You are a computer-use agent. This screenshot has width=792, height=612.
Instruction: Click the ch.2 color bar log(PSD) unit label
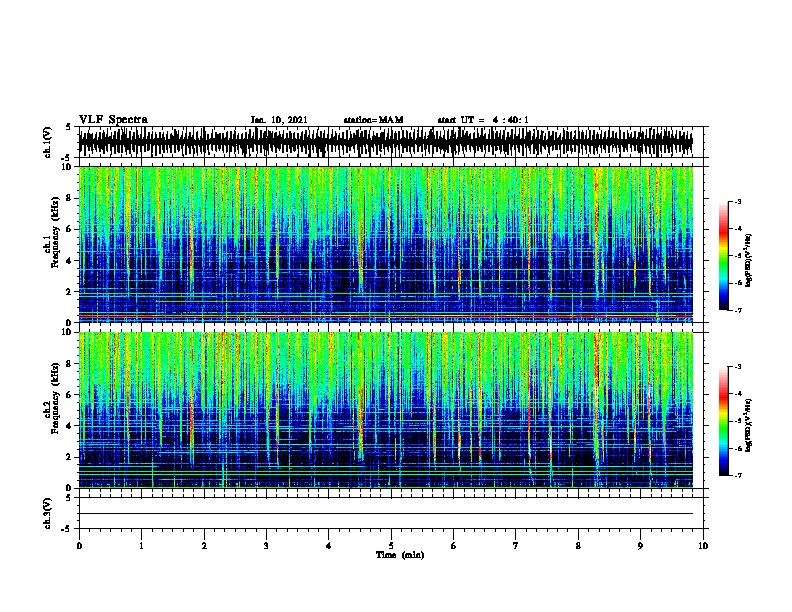[x=748, y=425]
